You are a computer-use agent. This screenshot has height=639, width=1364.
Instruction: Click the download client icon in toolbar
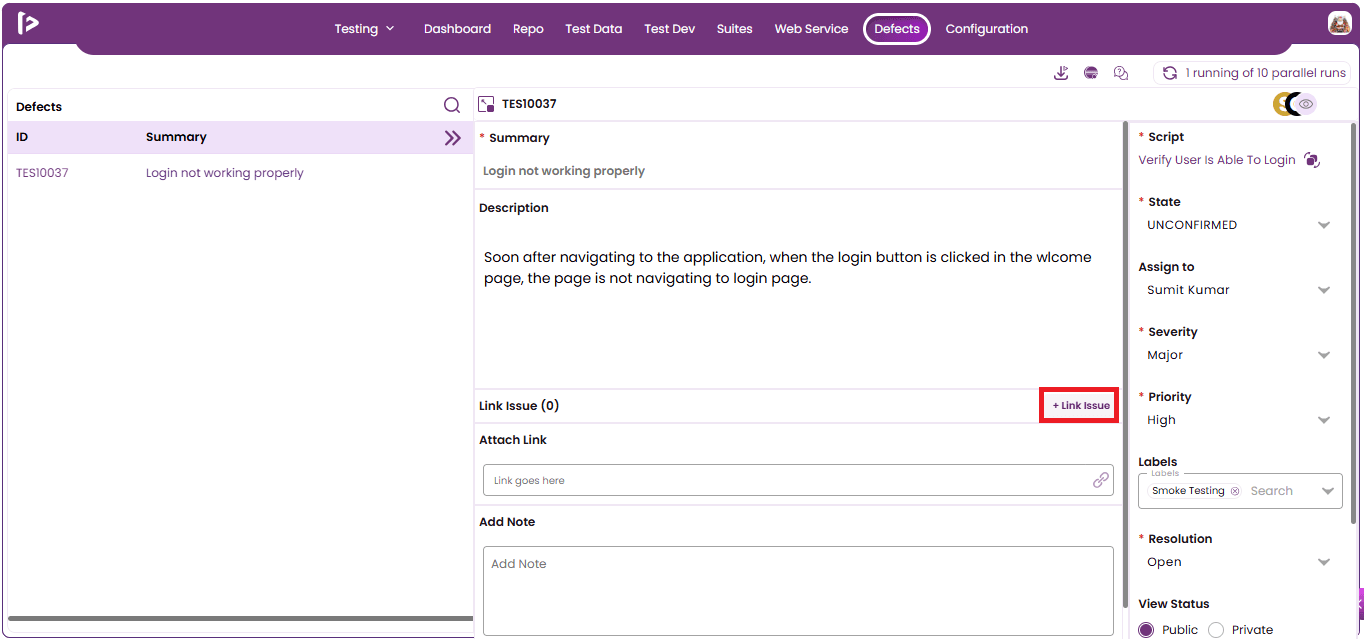point(1061,73)
